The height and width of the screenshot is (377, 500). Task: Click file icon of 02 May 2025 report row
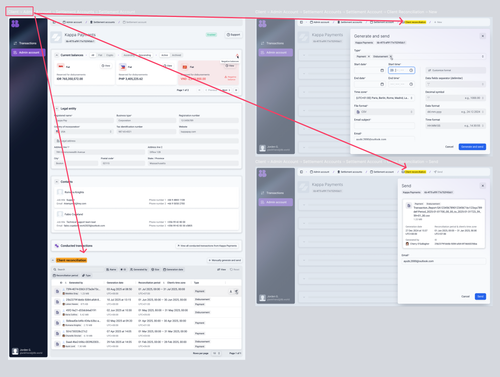tap(57, 323)
